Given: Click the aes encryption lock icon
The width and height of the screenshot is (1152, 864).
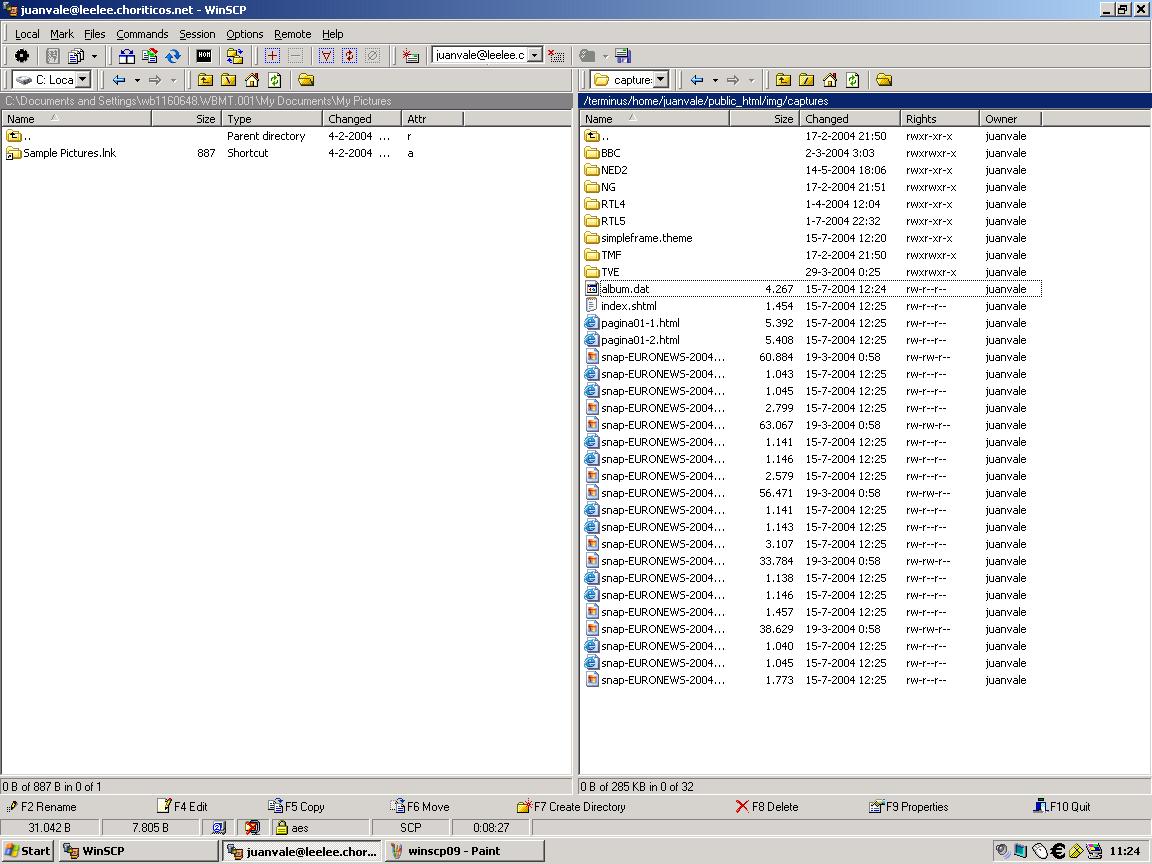Looking at the screenshot, I should (281, 827).
